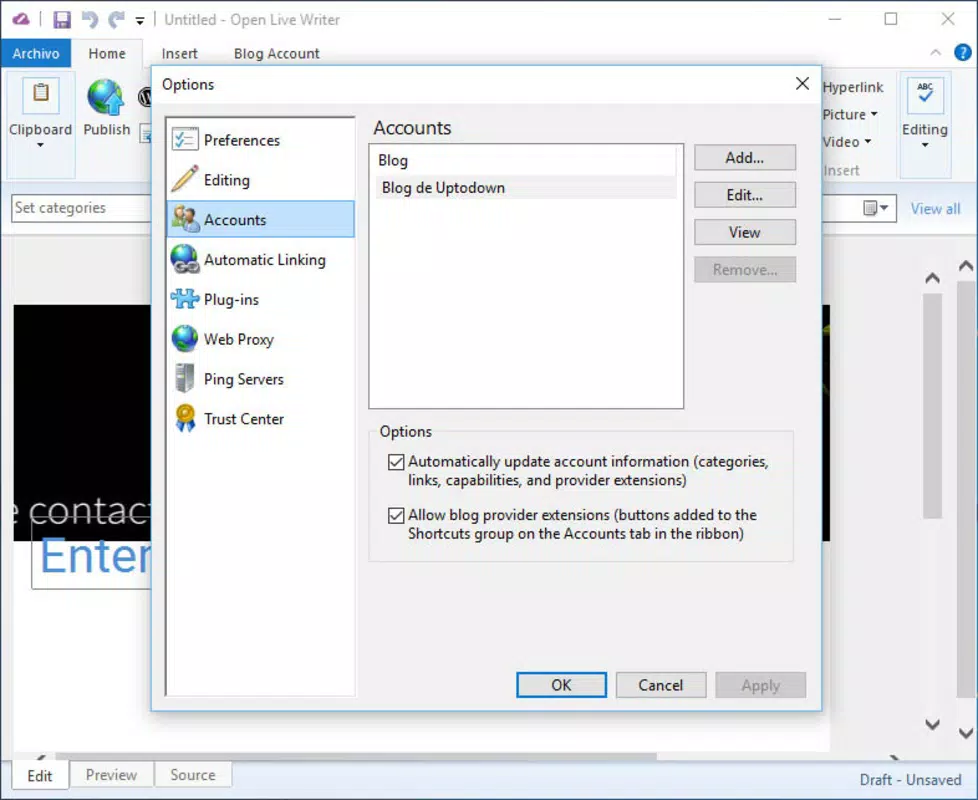Switch to the Insert ribbon tab
Viewport: 978px width, 800px height.
click(180, 54)
